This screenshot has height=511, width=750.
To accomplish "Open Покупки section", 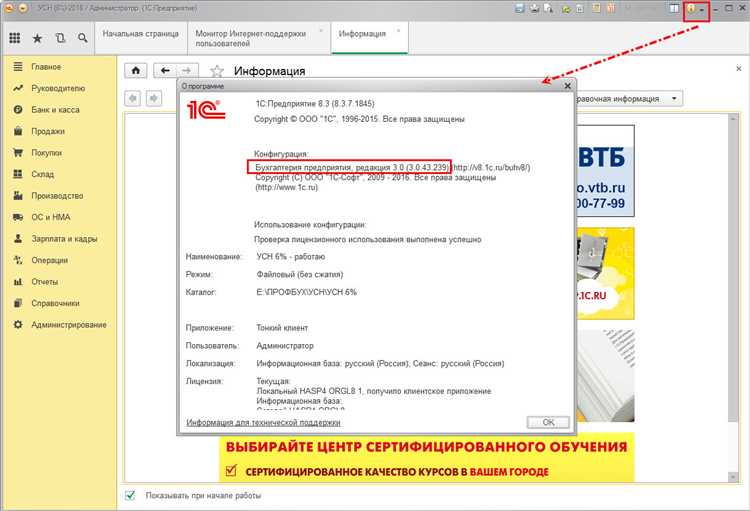I will [46, 153].
